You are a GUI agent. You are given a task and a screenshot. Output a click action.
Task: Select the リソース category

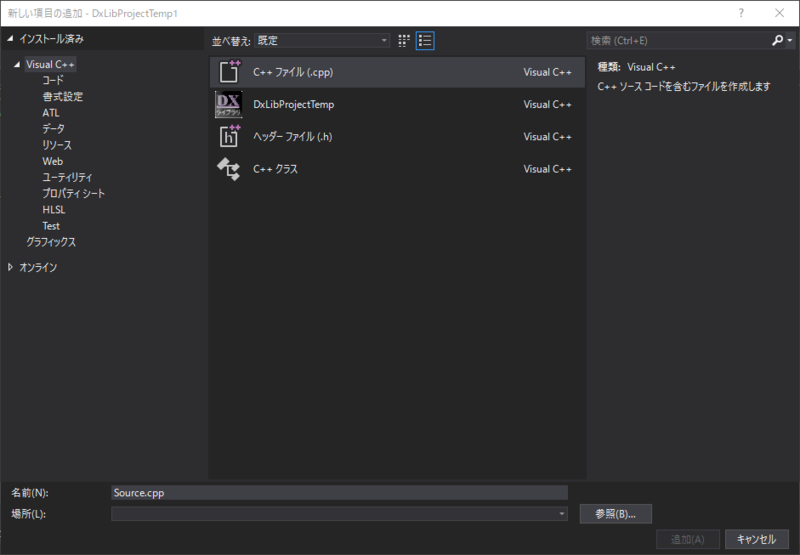57,145
